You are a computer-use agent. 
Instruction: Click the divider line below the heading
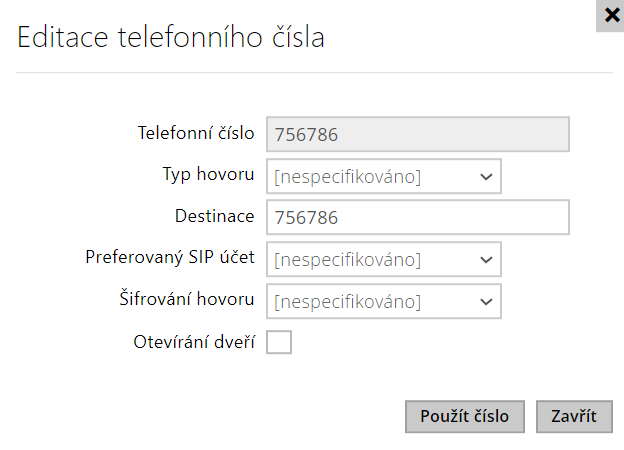coord(312,73)
